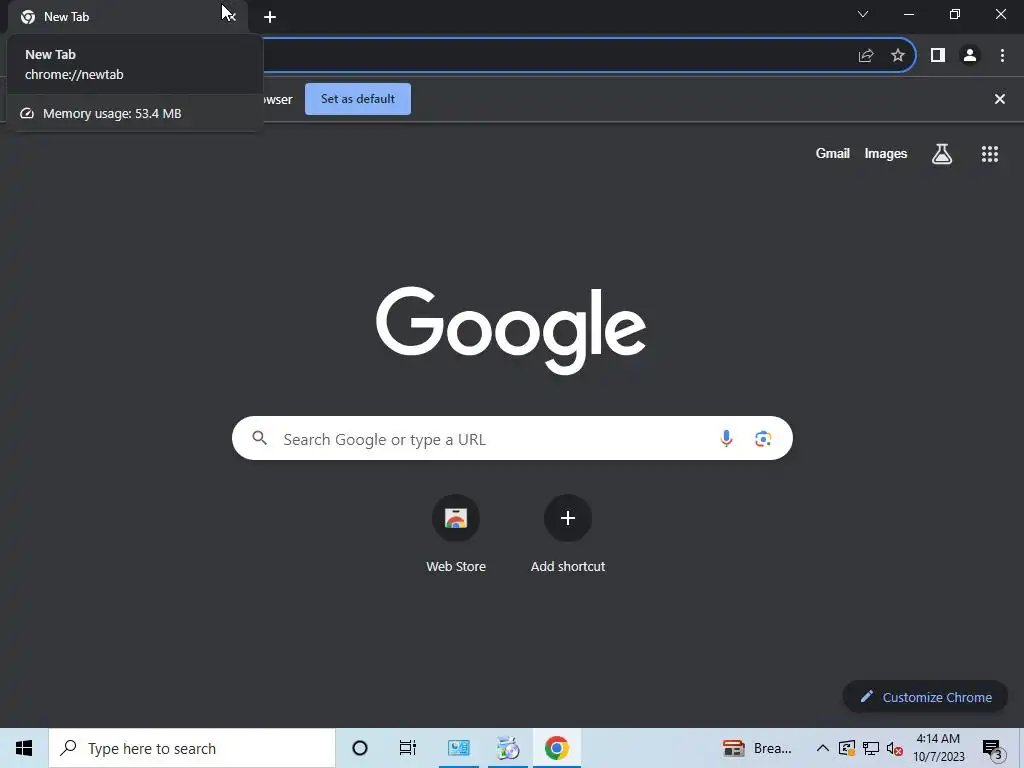
Task: Click the Set as default button
Action: pyautogui.click(x=358, y=99)
